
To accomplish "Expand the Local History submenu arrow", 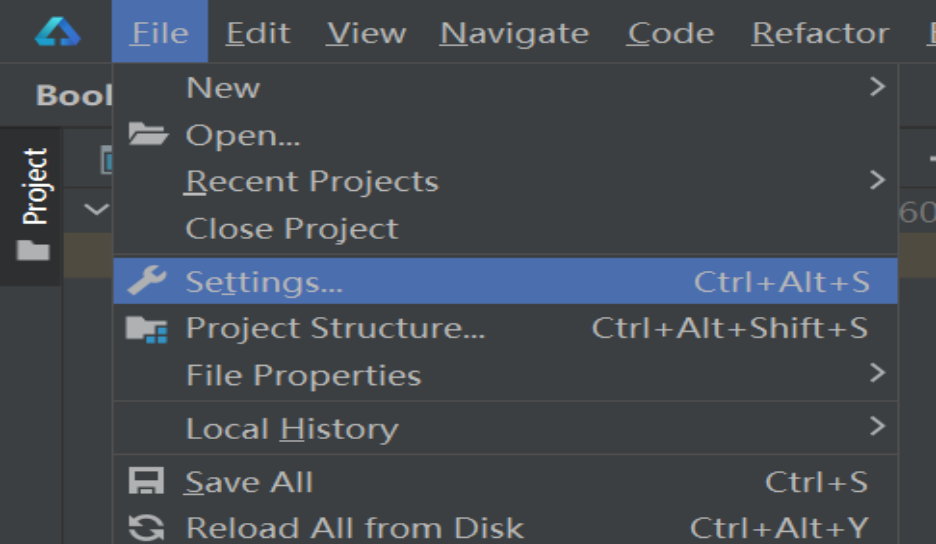I will (x=877, y=427).
